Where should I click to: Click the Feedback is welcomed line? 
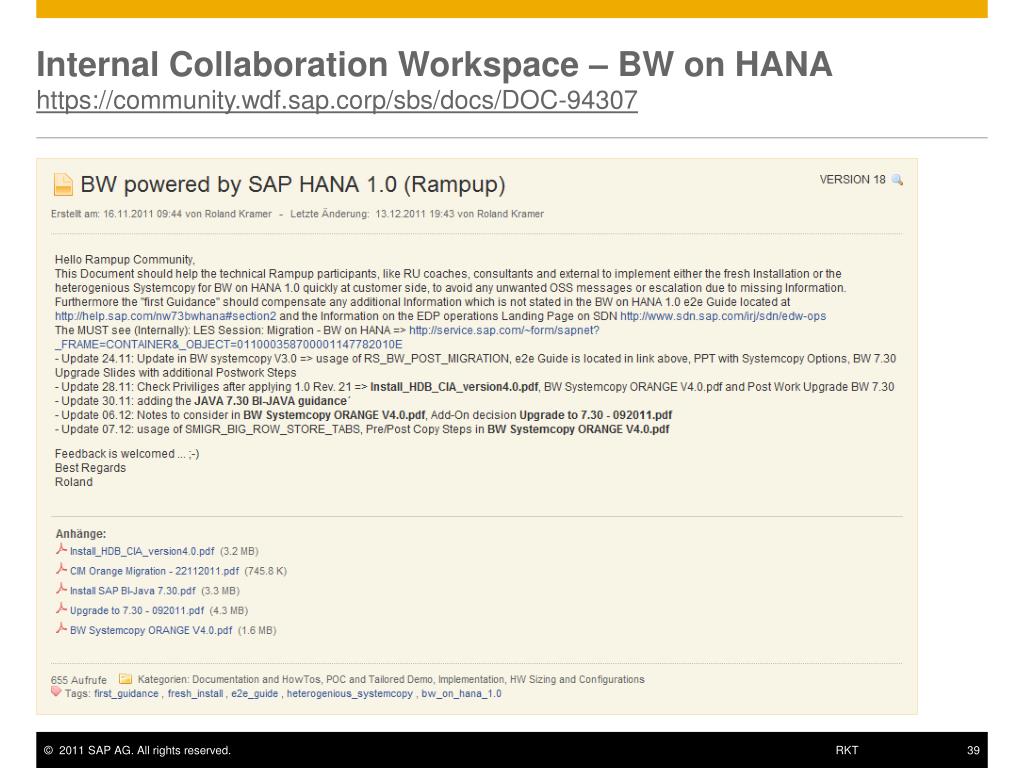point(127,454)
